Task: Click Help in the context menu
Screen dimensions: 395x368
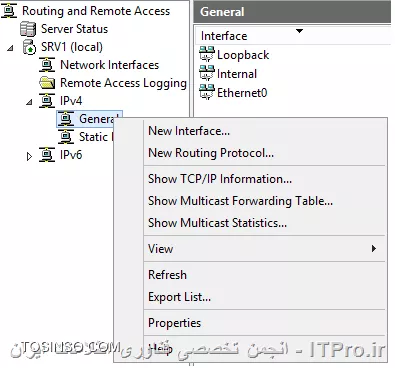Action: tap(265, 349)
